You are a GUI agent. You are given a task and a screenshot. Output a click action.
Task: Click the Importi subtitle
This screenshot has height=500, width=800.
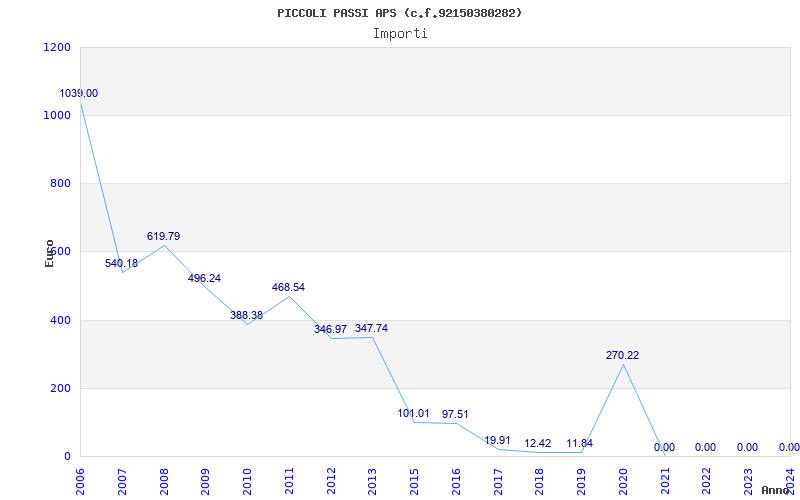coord(400,33)
